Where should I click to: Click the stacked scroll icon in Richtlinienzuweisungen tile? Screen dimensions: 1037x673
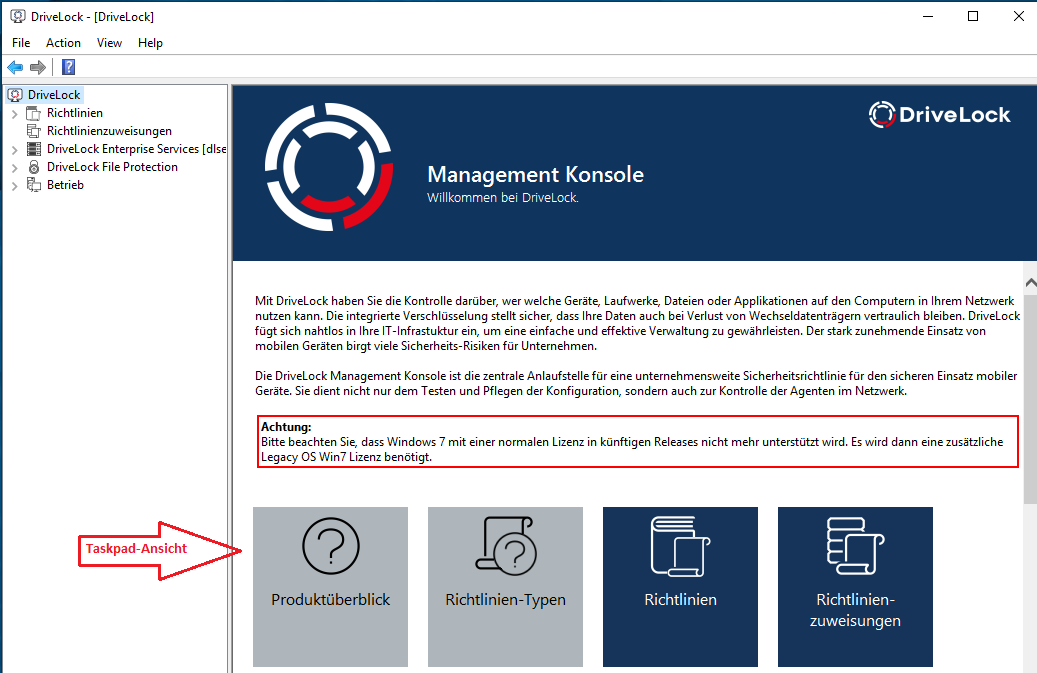[x=855, y=546]
